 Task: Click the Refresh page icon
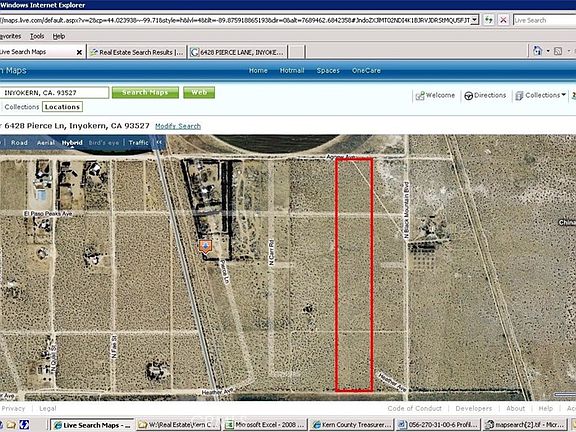489,20
